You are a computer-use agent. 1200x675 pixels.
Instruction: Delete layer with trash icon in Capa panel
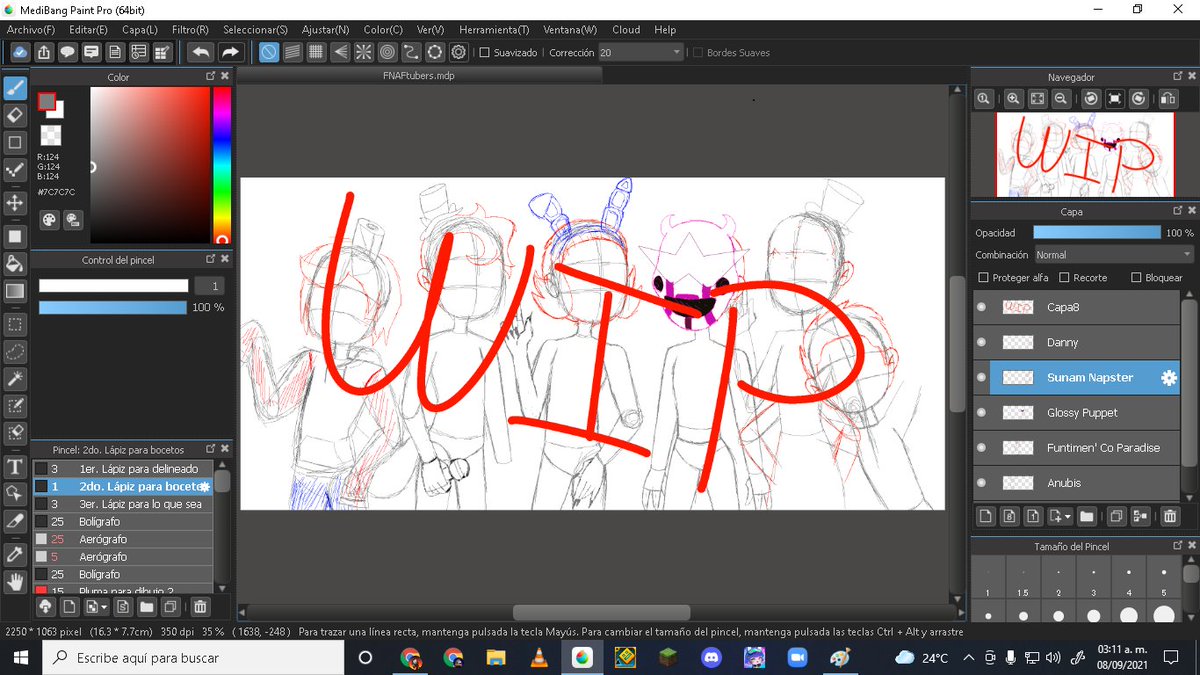(1170, 516)
